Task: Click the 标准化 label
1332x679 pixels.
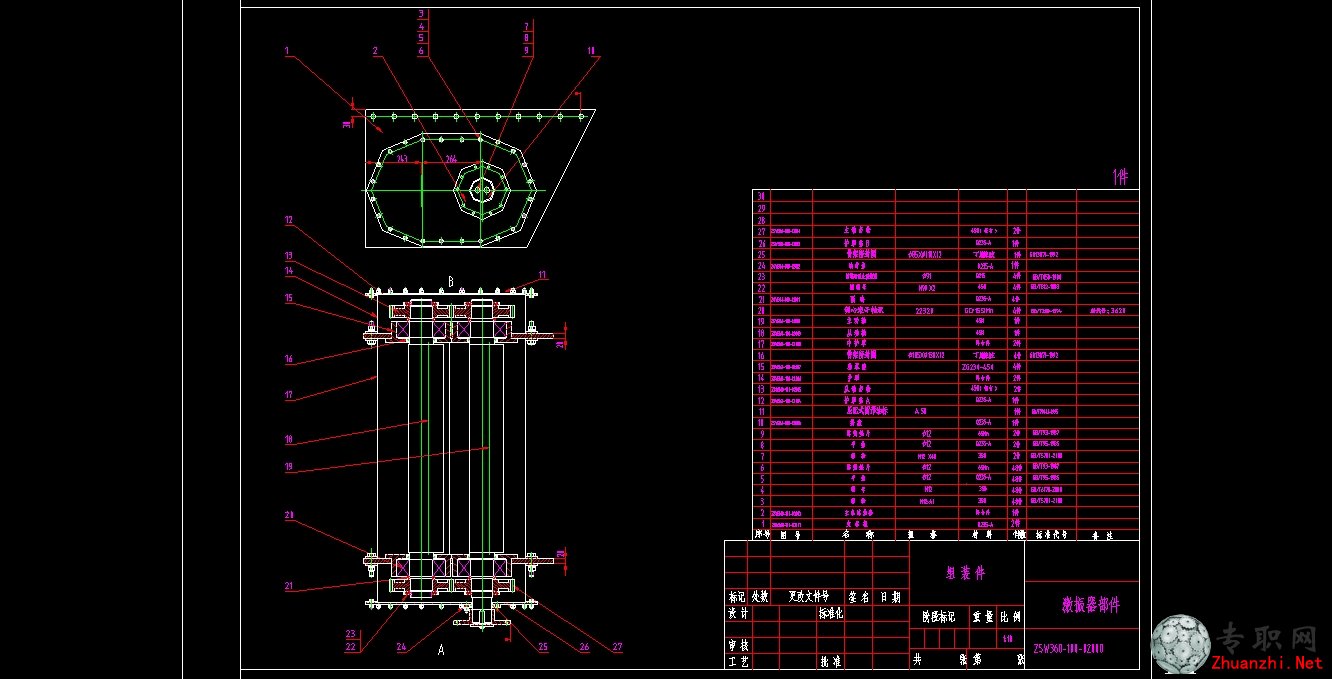Action: click(832, 614)
